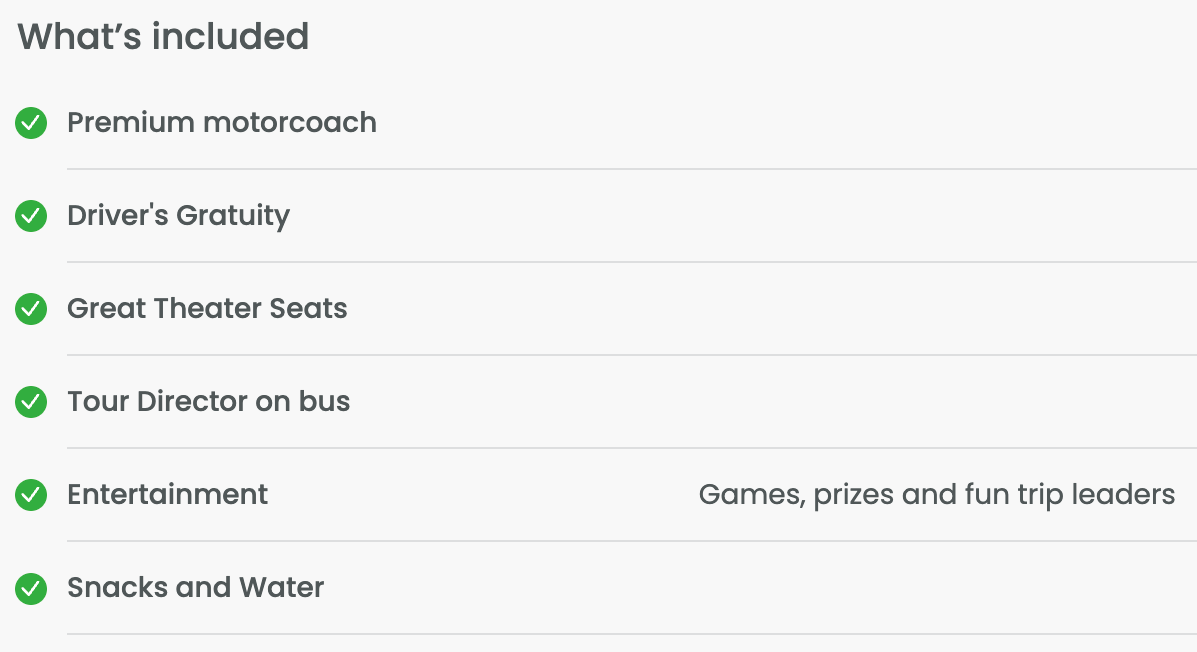
Task: Click the "Games, prizes and fun trip leaders" description
Action: [x=936, y=495]
